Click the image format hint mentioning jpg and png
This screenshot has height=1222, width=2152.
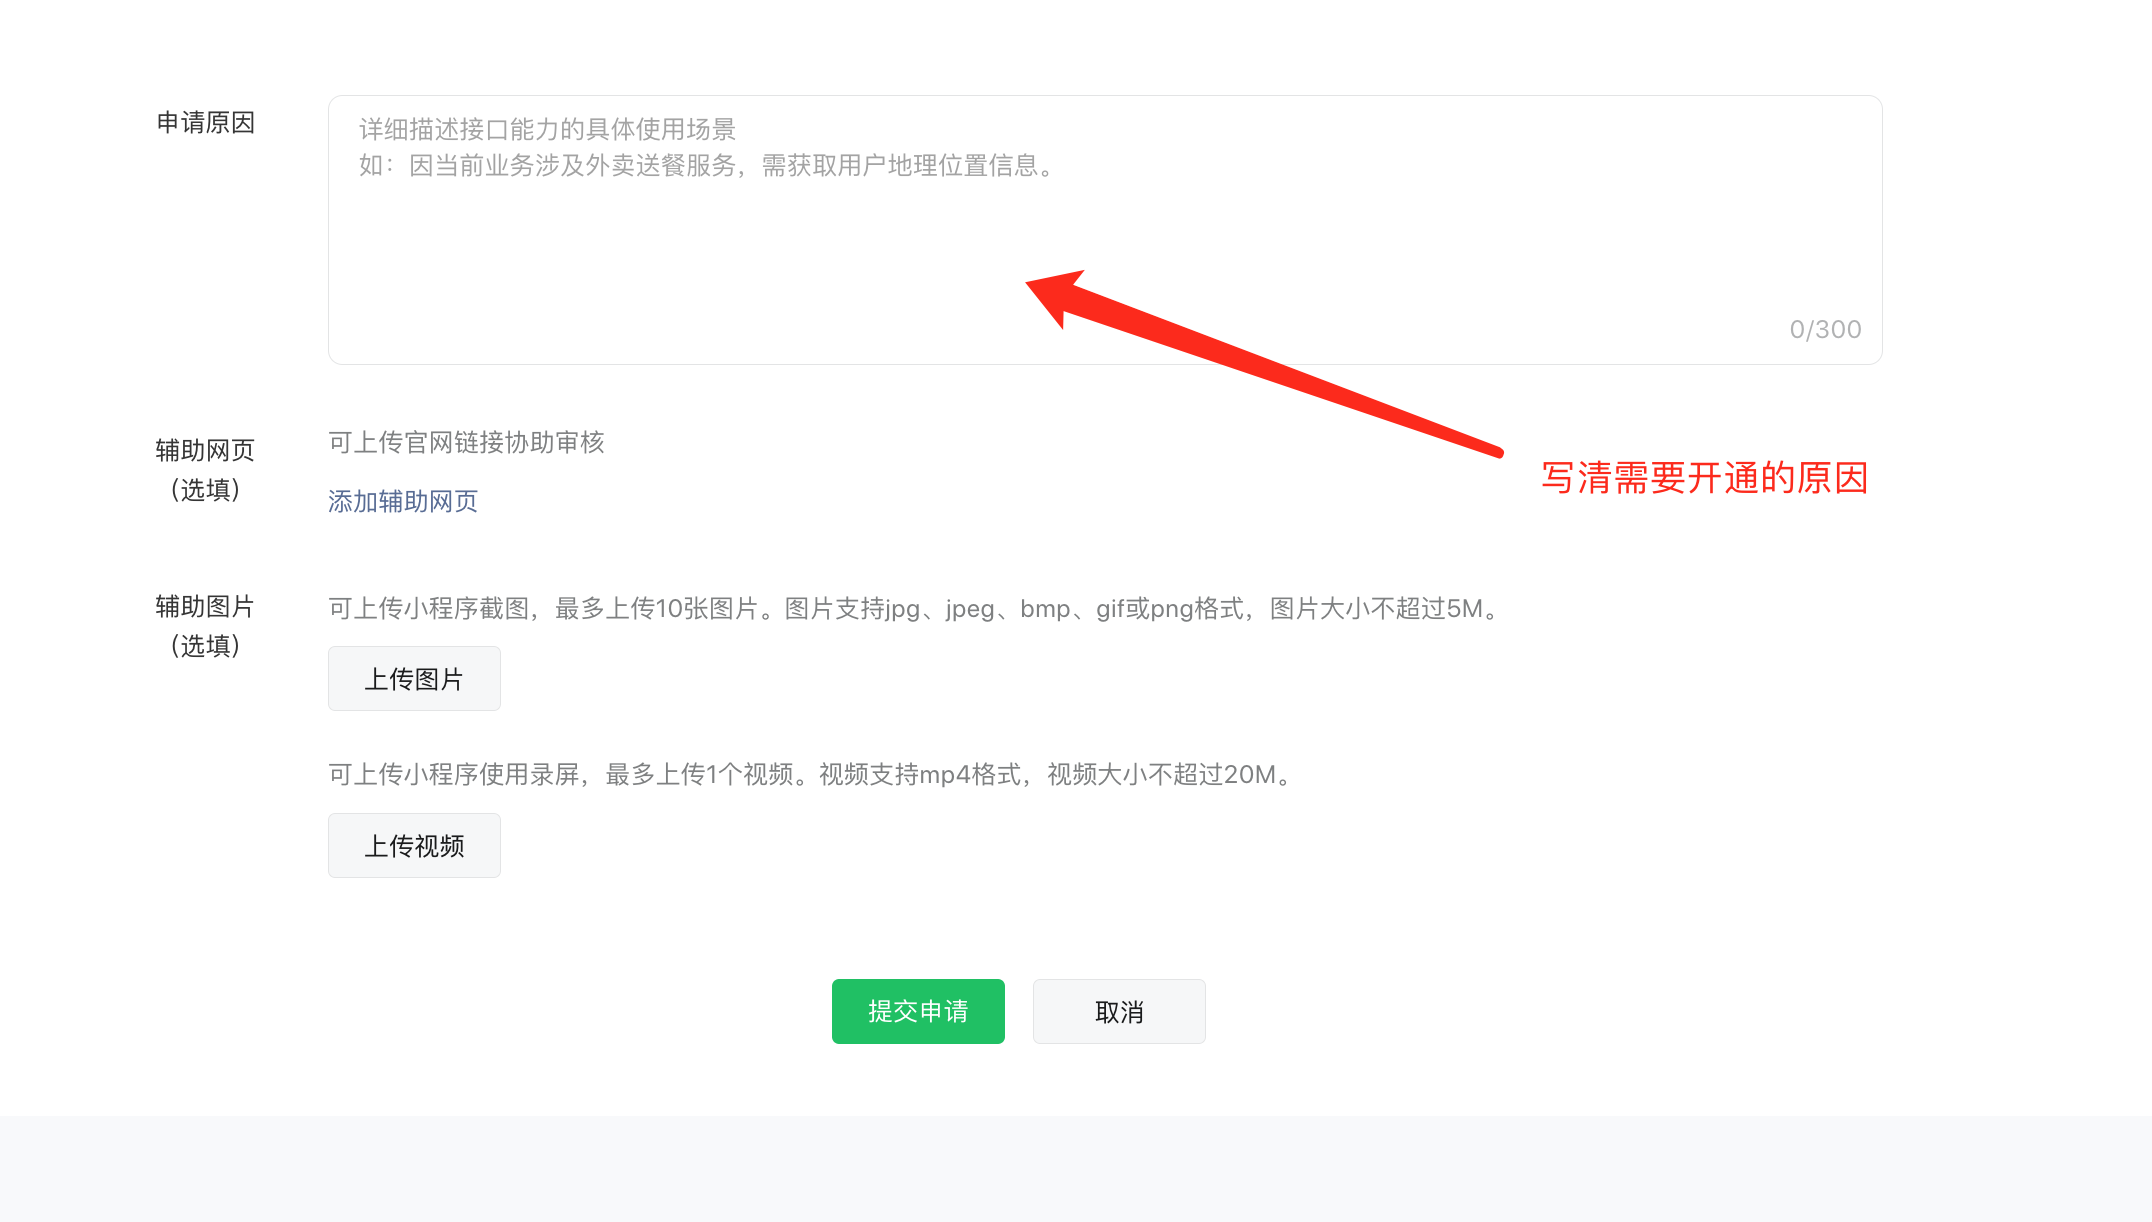click(x=916, y=608)
